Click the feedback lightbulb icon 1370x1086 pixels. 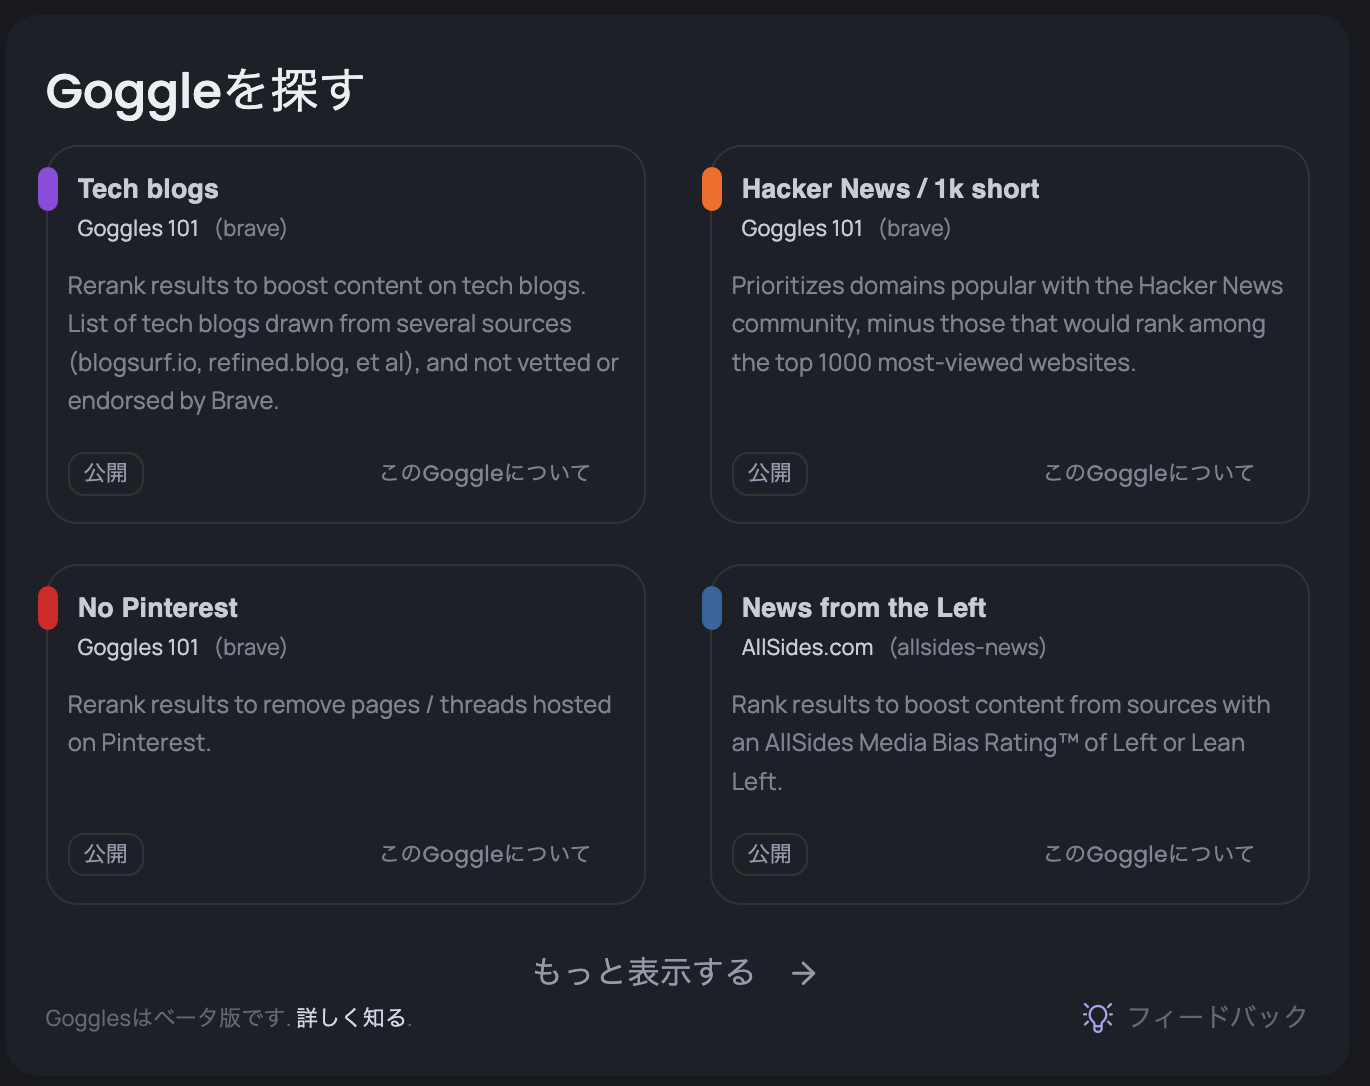(x=1097, y=1017)
